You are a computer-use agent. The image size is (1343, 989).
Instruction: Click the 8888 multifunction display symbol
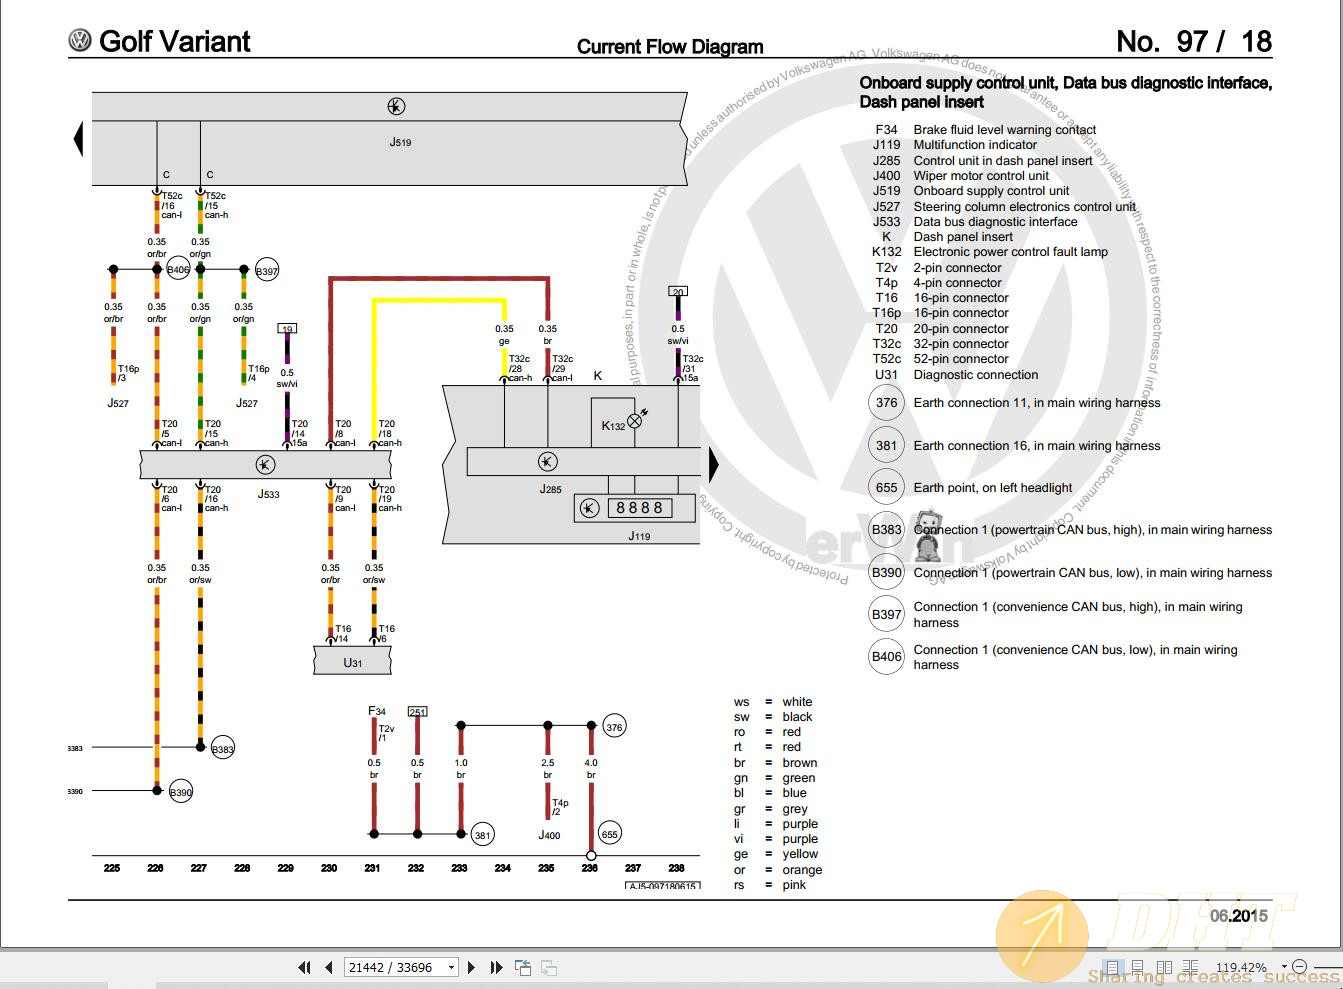pyautogui.click(x=639, y=508)
